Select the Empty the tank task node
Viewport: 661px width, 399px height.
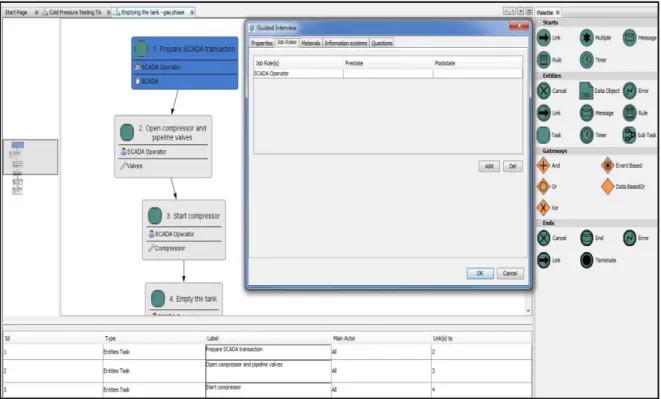(x=184, y=299)
